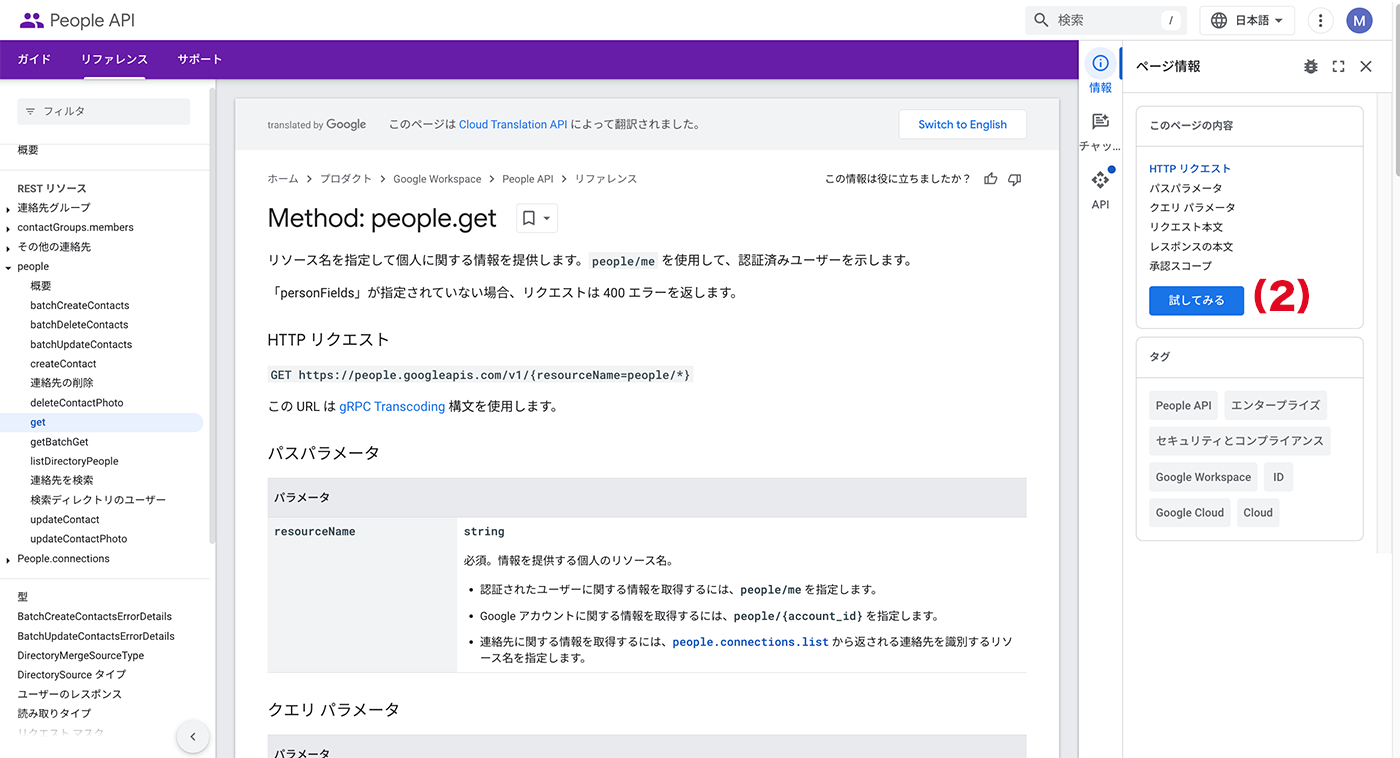Click the 試してみる button
The width and height of the screenshot is (1400, 758).
pos(1196,300)
